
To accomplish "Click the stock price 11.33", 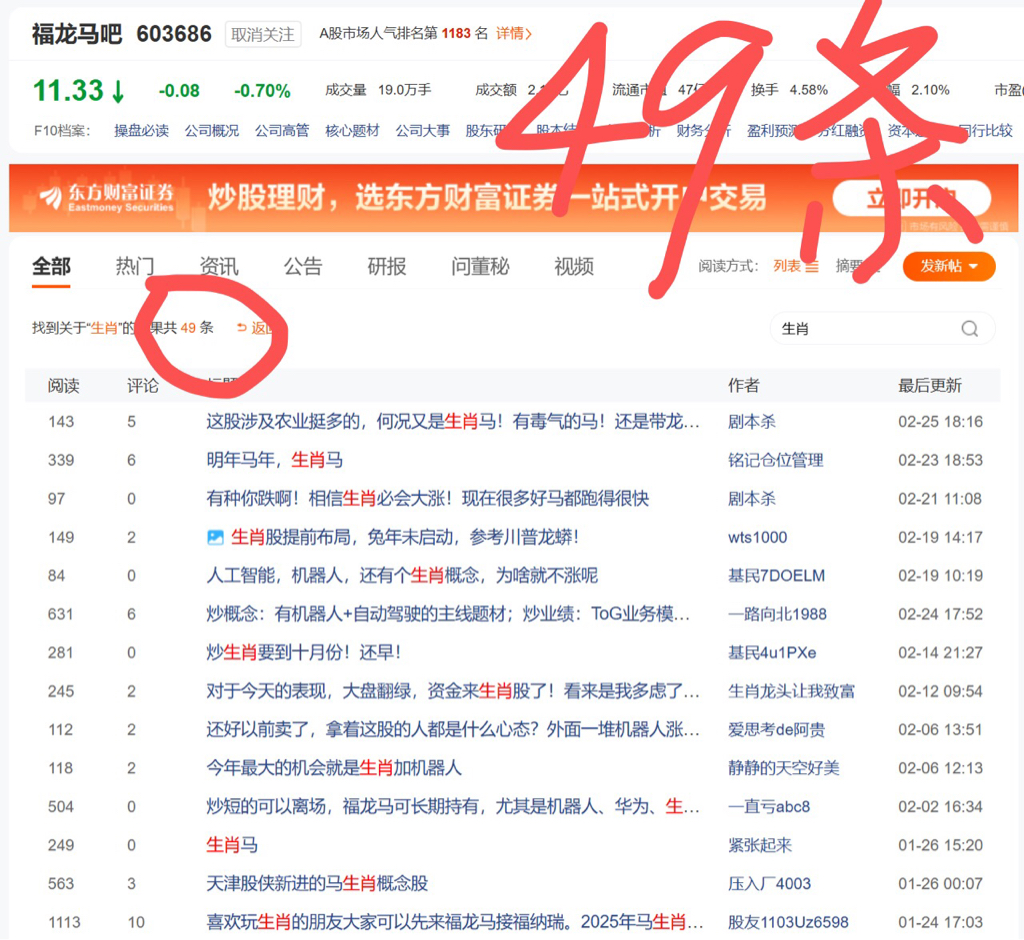I will click(x=68, y=91).
